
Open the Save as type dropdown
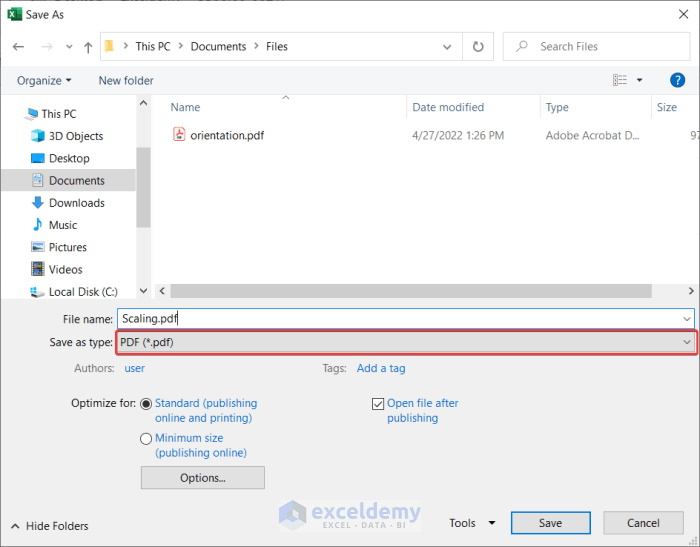click(406, 342)
